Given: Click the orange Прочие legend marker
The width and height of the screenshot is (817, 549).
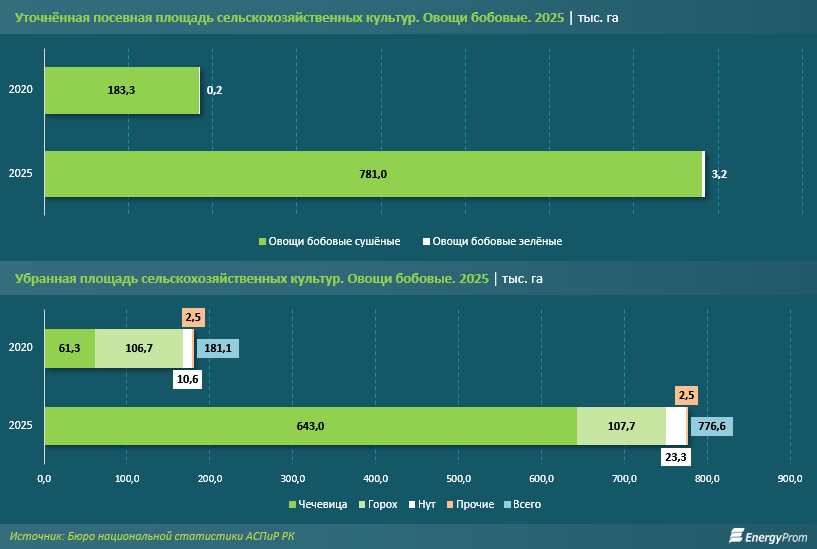Looking at the screenshot, I should coord(450,503).
